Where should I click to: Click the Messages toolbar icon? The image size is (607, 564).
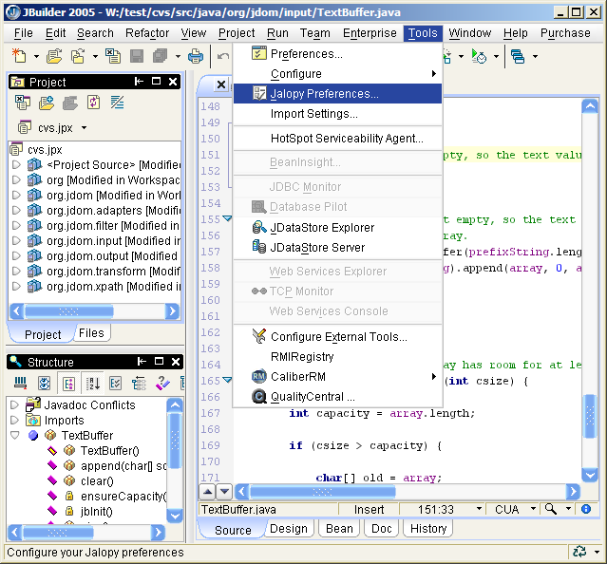click(x=518, y=57)
